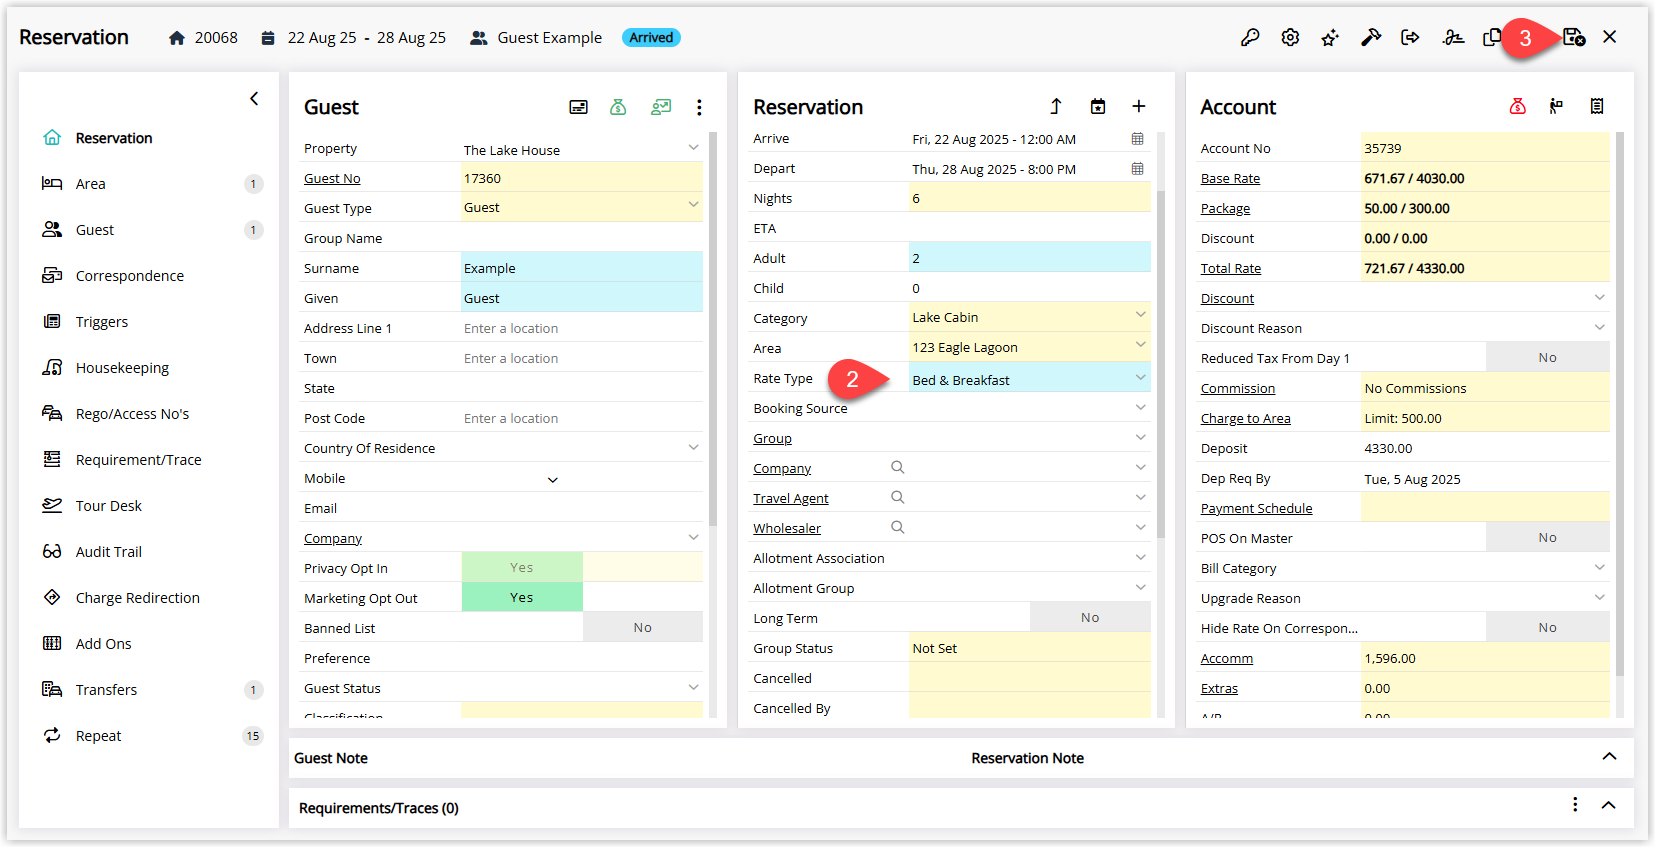This screenshot has width=1656, height=848.
Task: Open the gear settings icon in top toolbar
Action: coord(1290,37)
